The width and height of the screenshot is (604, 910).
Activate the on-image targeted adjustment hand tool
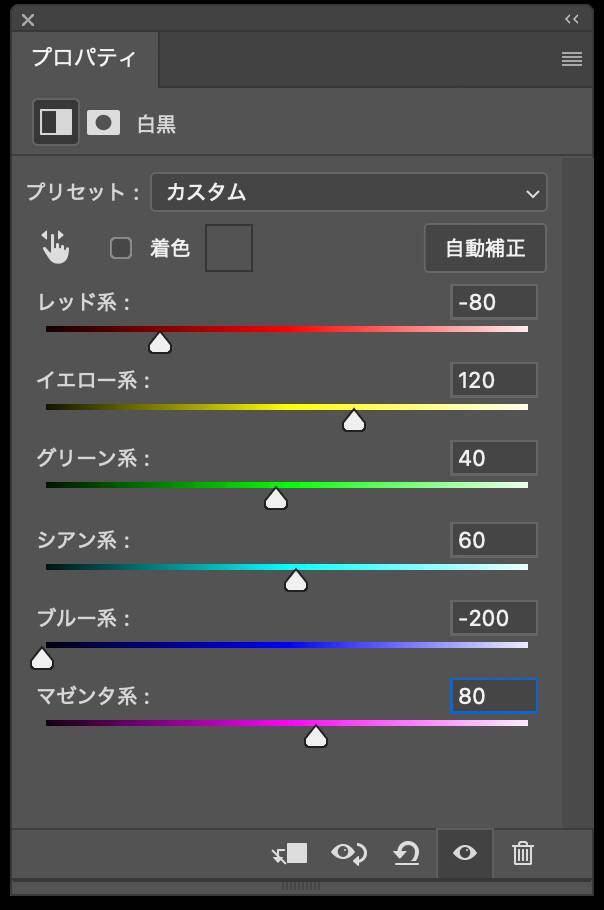coord(55,247)
